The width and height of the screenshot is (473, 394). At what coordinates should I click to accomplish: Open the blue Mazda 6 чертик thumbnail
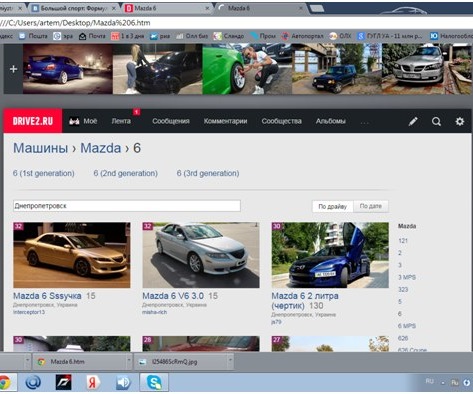tap(330, 255)
